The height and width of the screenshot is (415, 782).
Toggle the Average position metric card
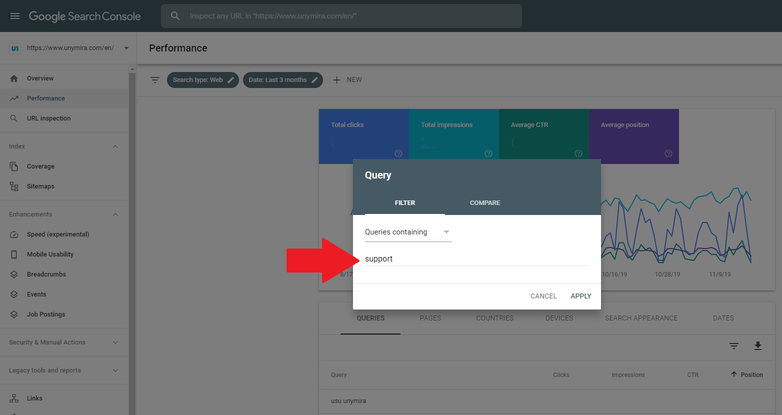634,136
